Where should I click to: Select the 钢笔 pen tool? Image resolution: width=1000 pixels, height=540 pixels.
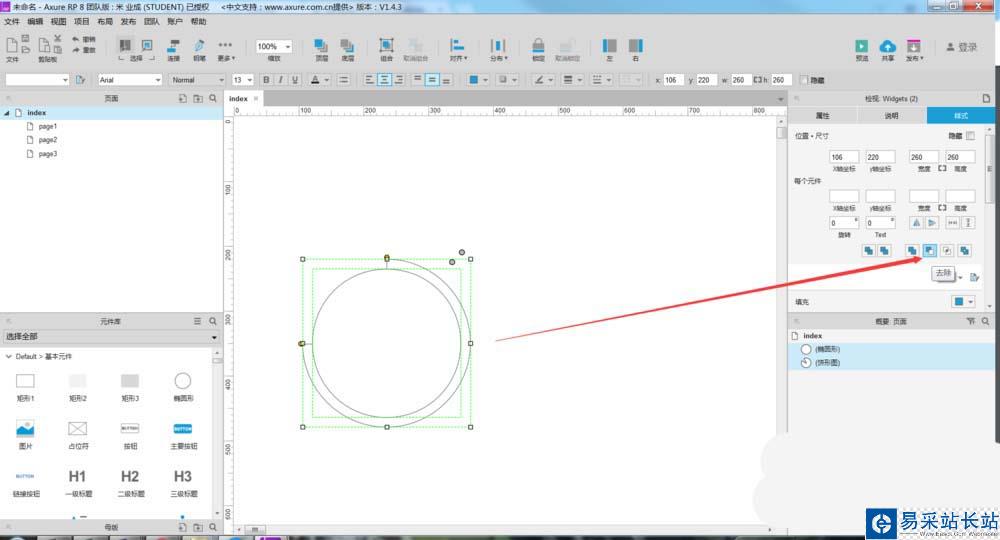199,49
